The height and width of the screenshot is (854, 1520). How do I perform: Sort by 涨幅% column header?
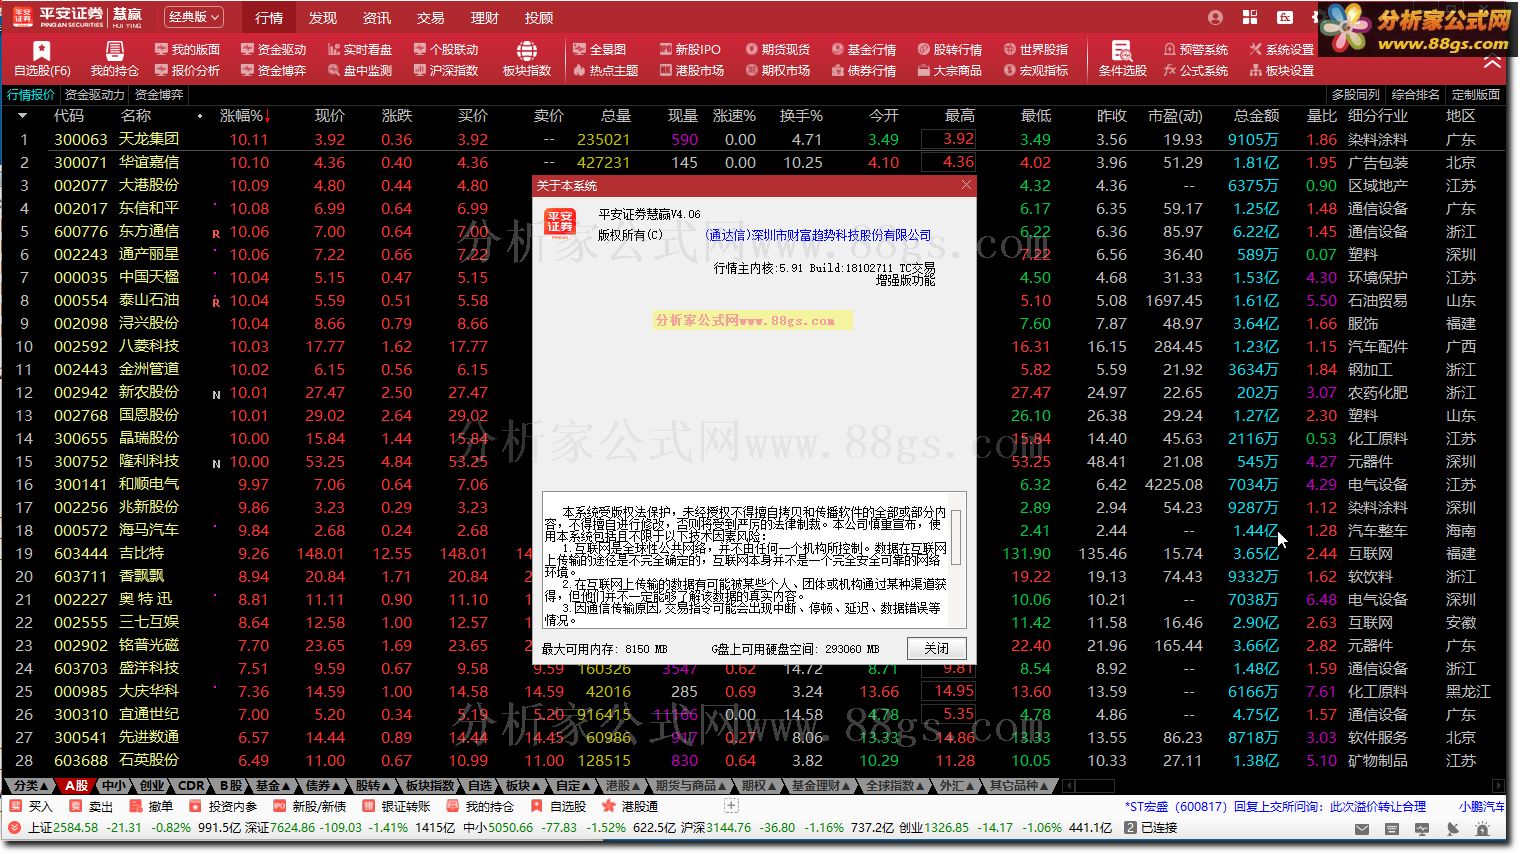click(245, 116)
